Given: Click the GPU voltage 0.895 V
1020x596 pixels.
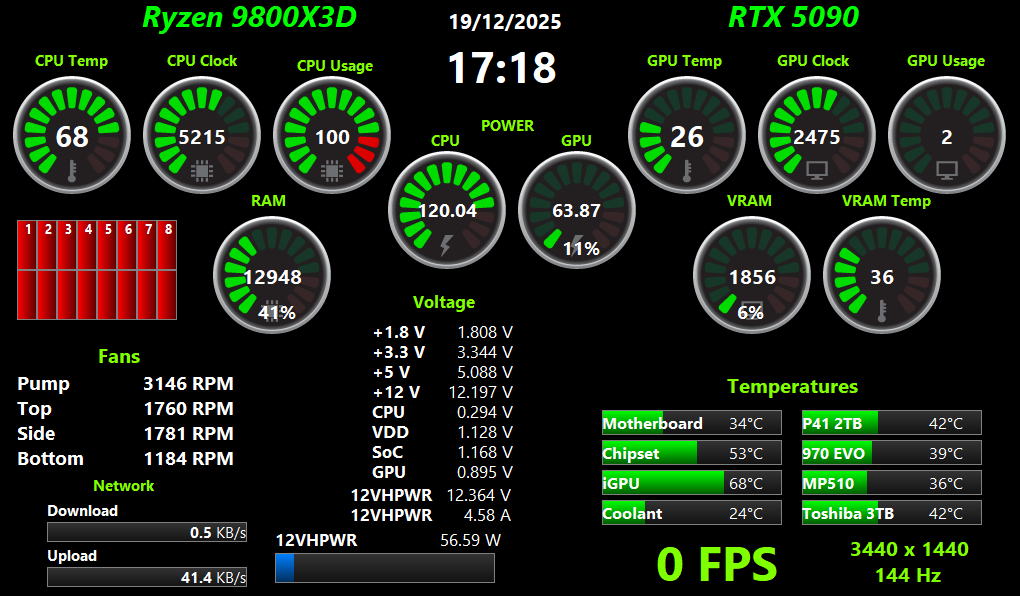Looking at the screenshot, I should tap(485, 472).
